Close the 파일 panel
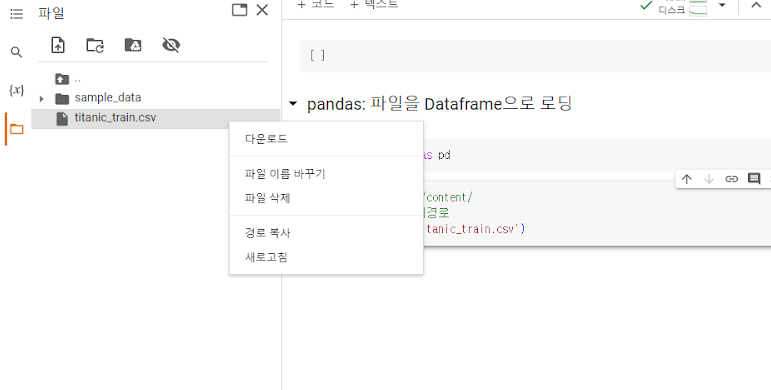Screen dimensions: 771x390 coord(262,10)
